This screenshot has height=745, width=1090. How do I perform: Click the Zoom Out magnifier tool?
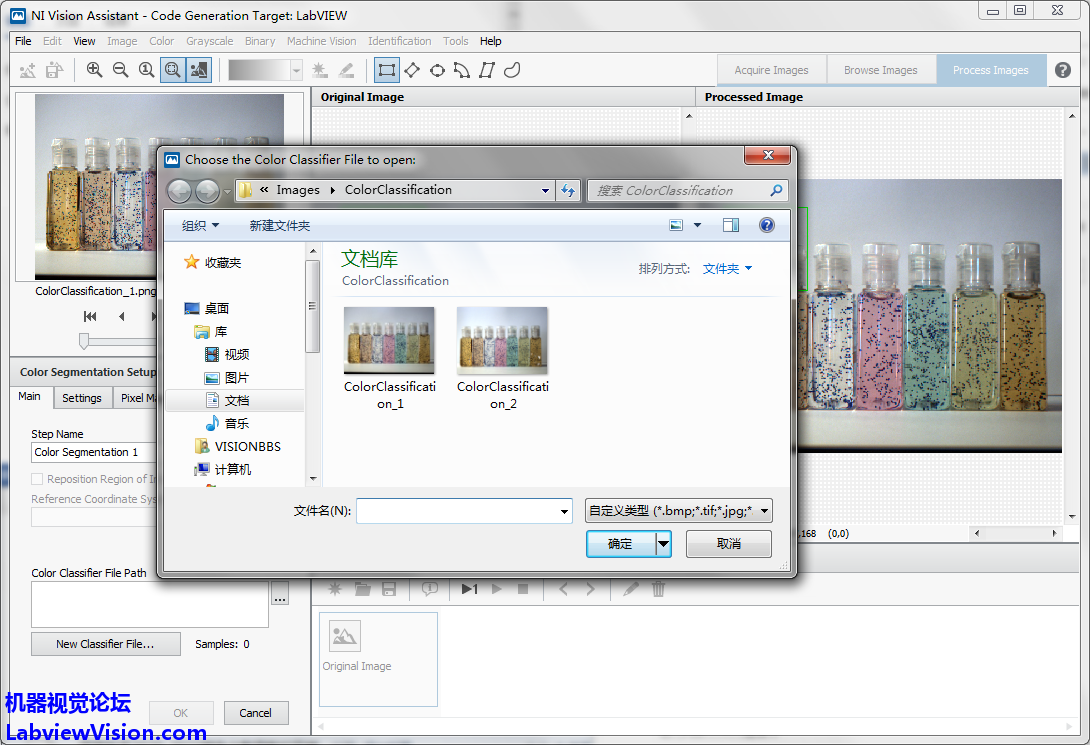[120, 70]
